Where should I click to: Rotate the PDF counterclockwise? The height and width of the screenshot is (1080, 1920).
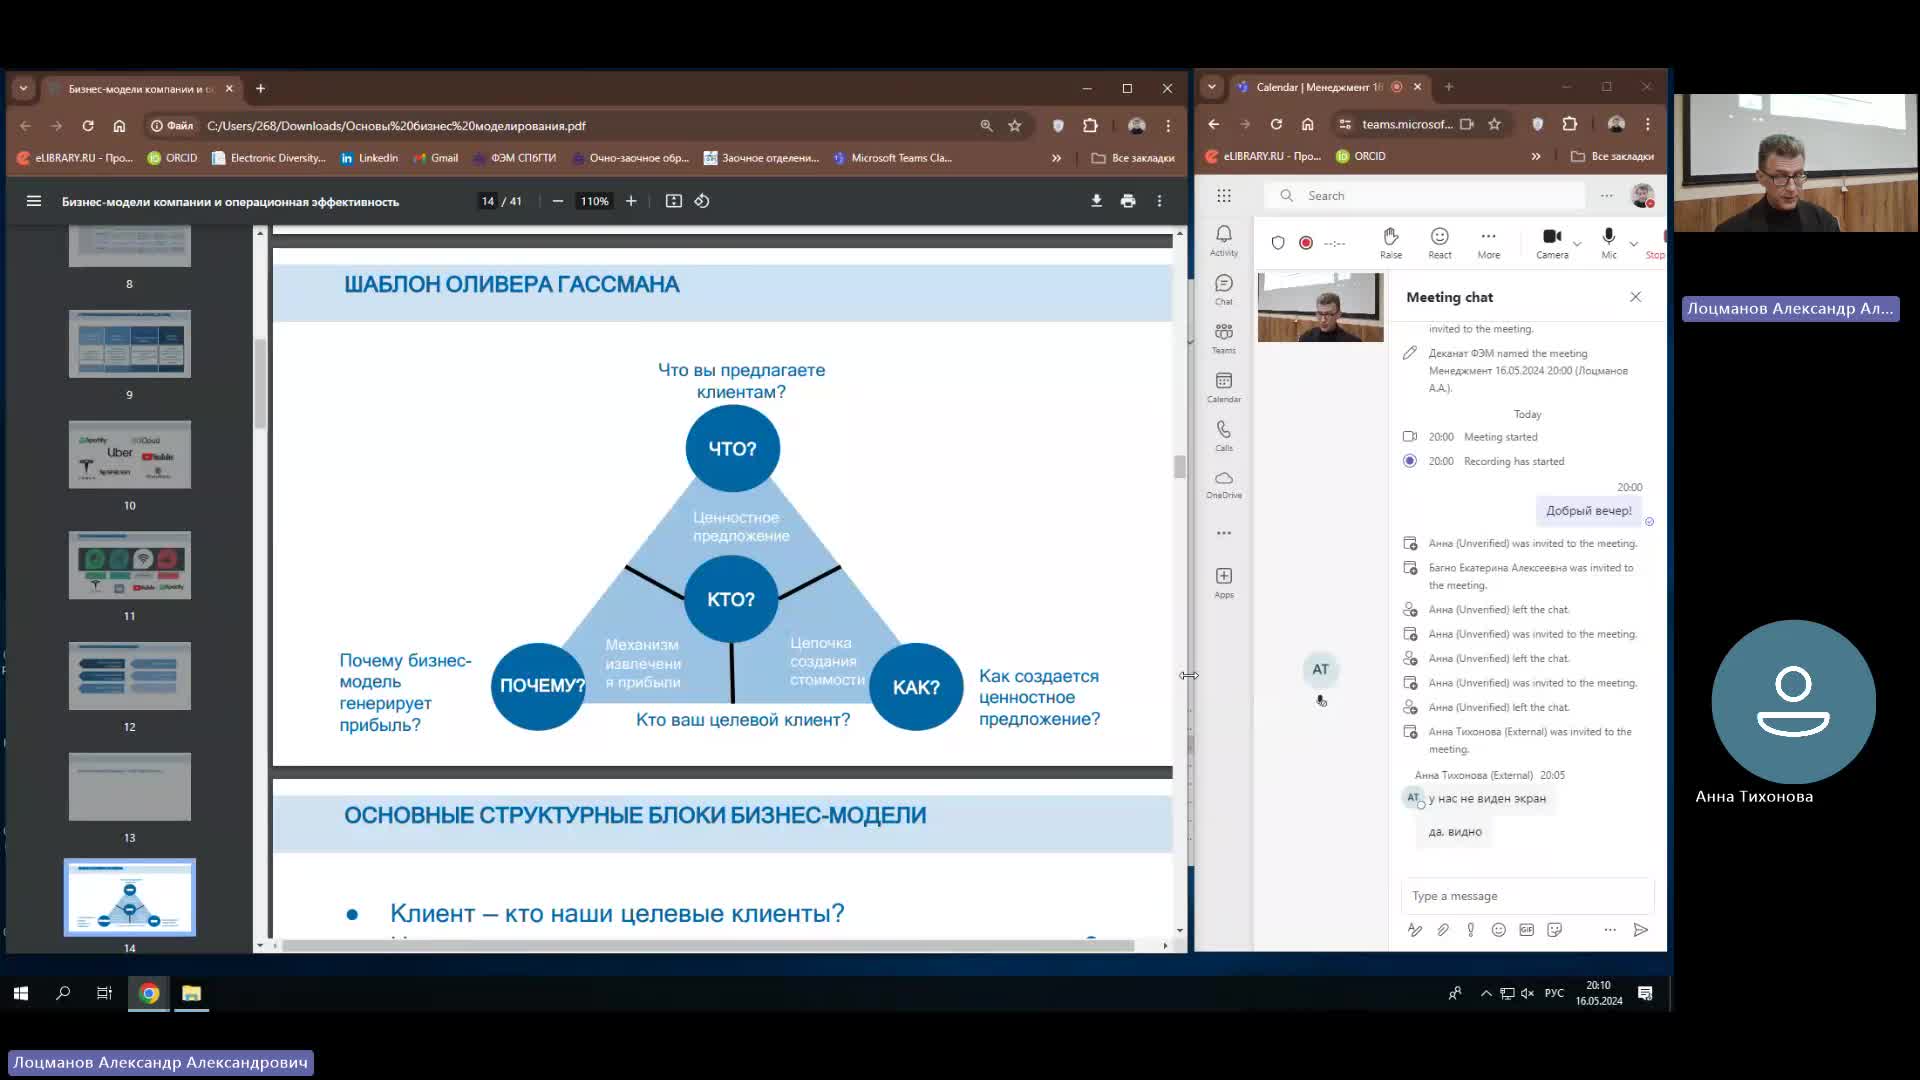(702, 201)
